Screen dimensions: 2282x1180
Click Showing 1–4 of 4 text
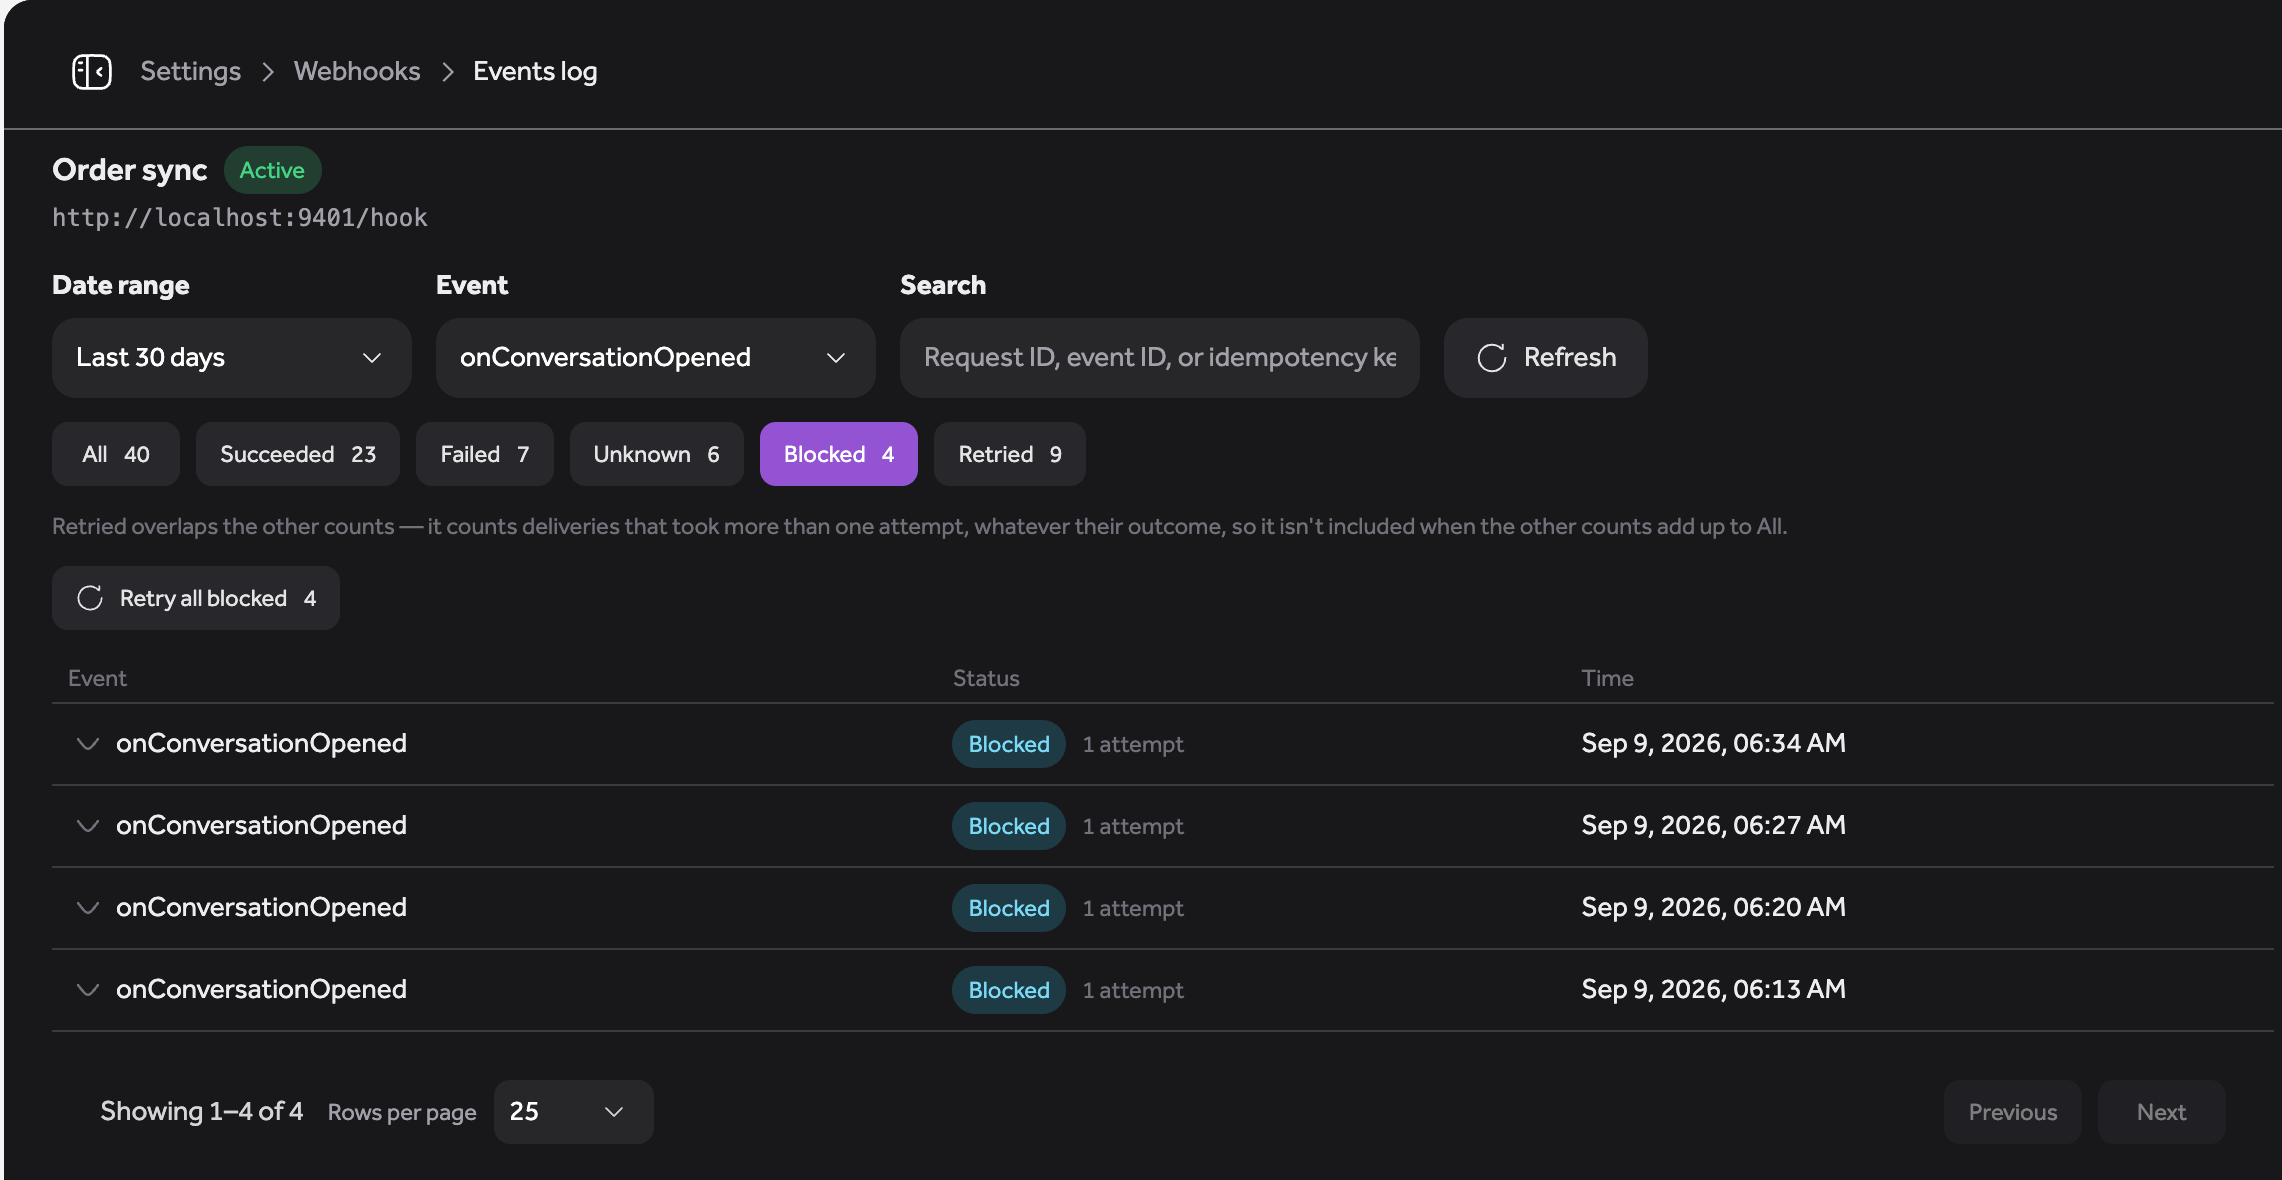click(201, 1111)
